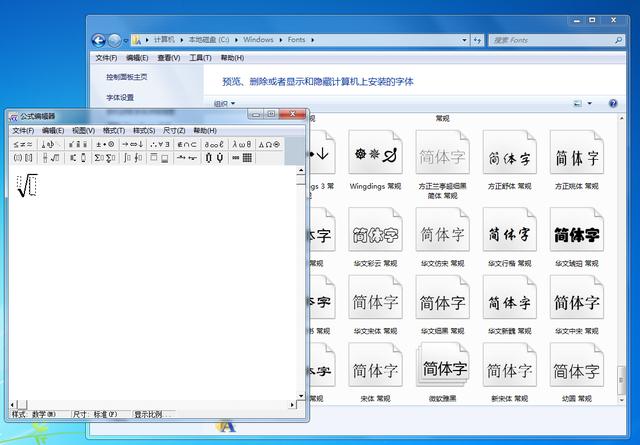
Task: Open relational symbols palette in the equation editor
Action: pos(23,145)
